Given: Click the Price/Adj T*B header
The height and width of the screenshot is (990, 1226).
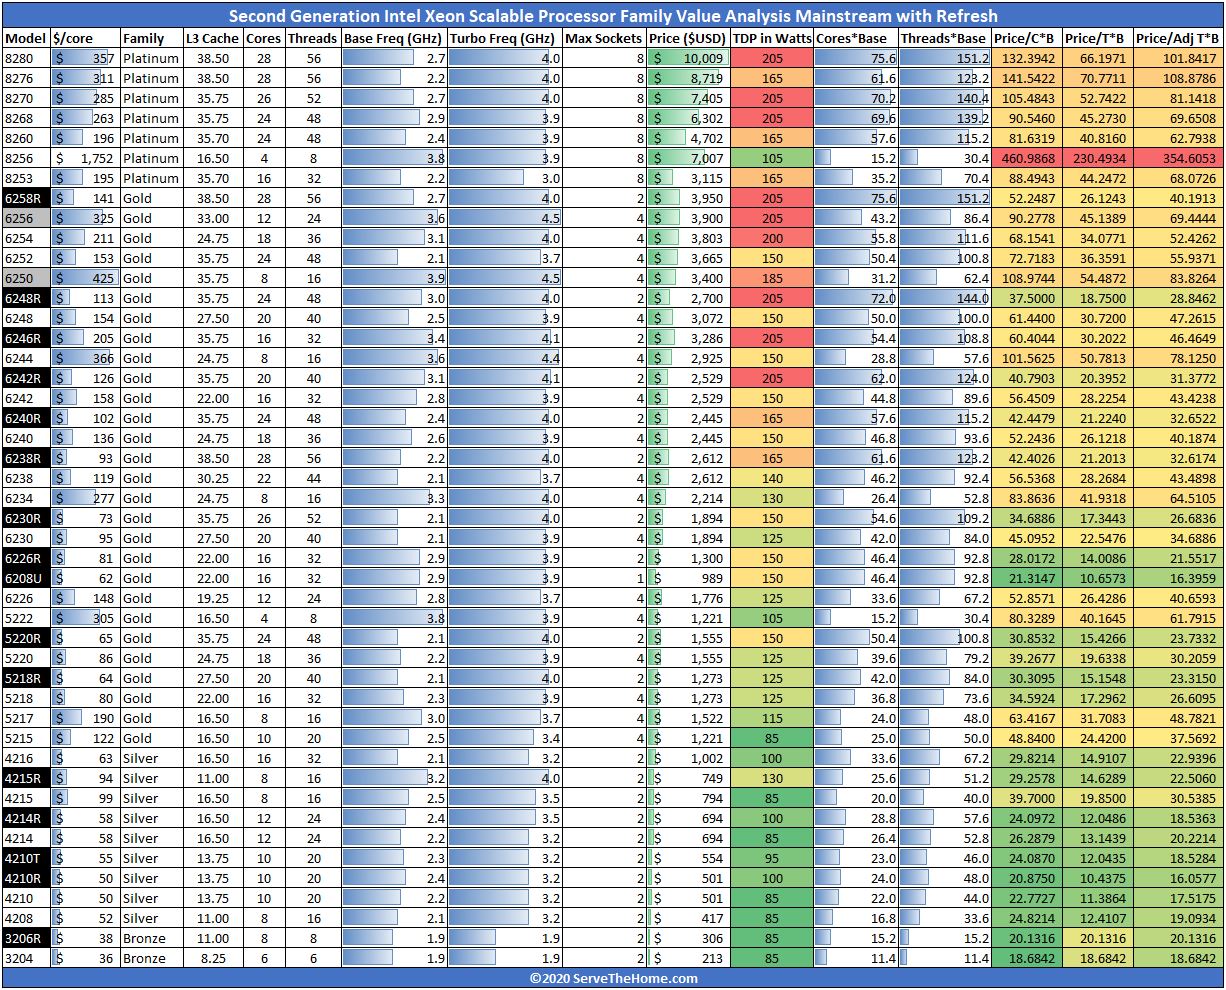Looking at the screenshot, I should [1178, 38].
